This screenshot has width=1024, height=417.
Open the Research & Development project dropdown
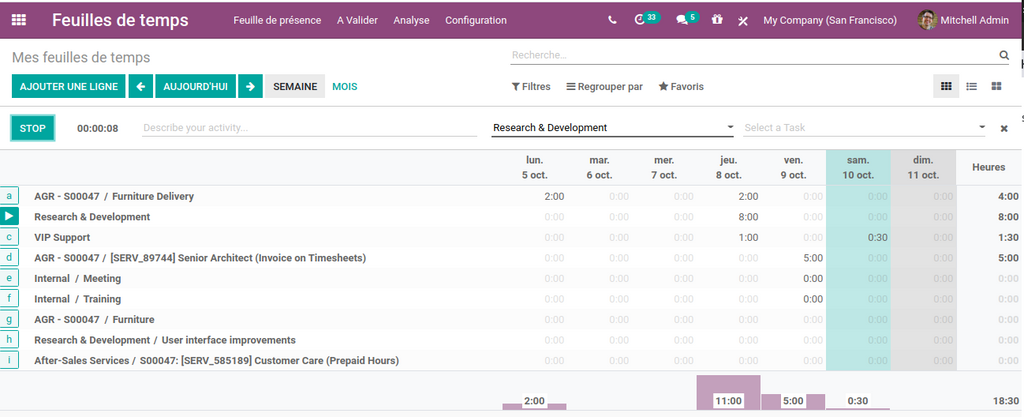(x=613, y=128)
